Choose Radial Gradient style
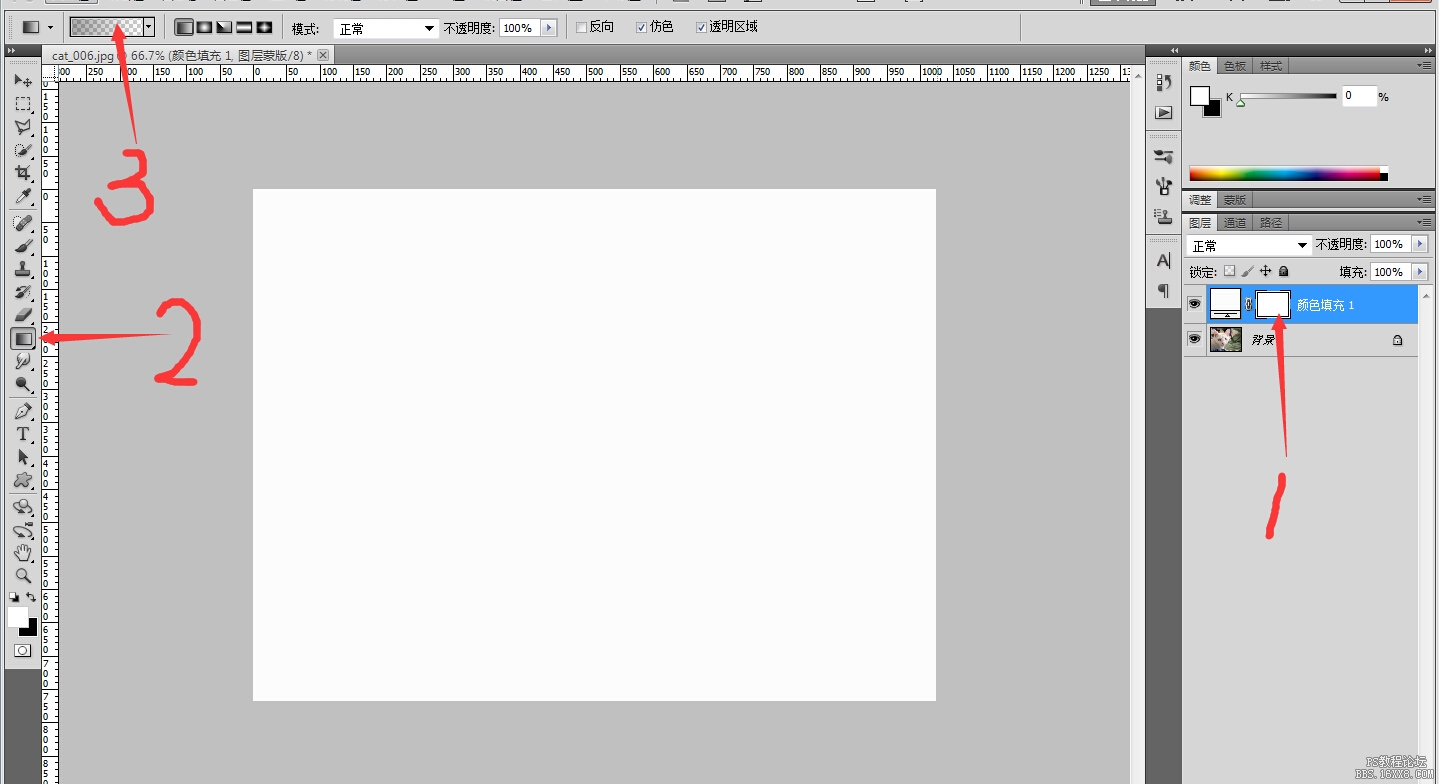The image size is (1439, 784). point(204,27)
